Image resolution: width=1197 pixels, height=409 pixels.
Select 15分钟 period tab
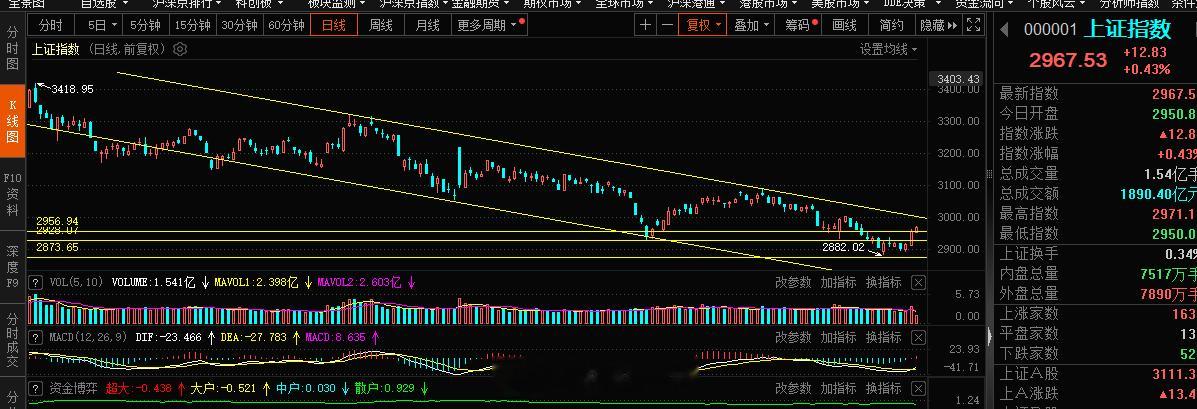pos(192,25)
